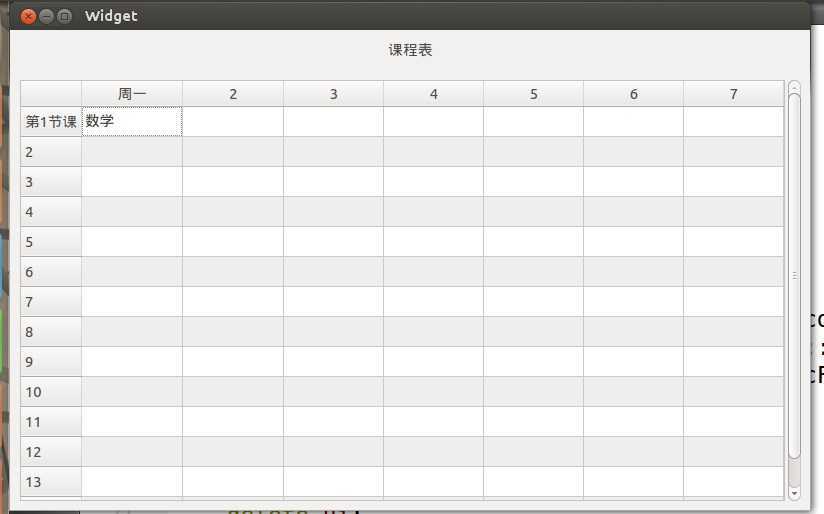Screen dimensions: 824x514
Task: Select cell in row 第1节课, column 2
Action: (x=233, y=122)
